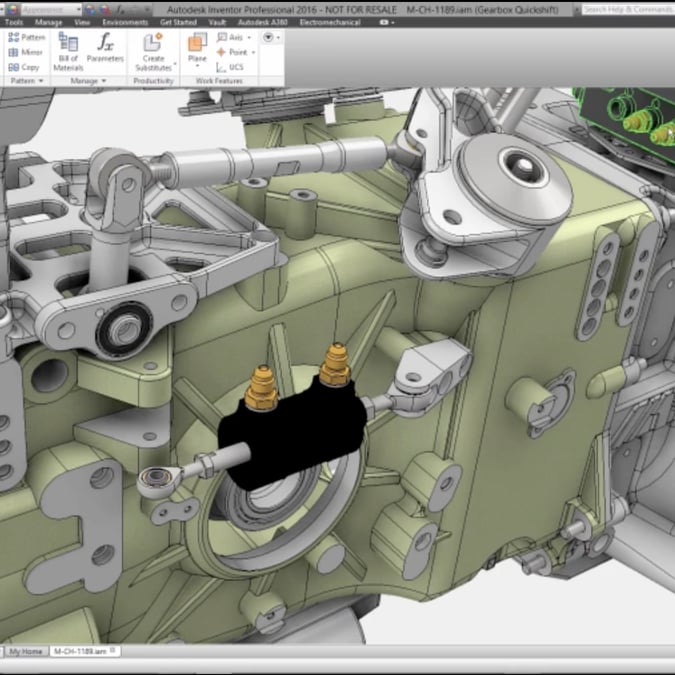
Task: Open the Bill of Materials
Action: 68,51
